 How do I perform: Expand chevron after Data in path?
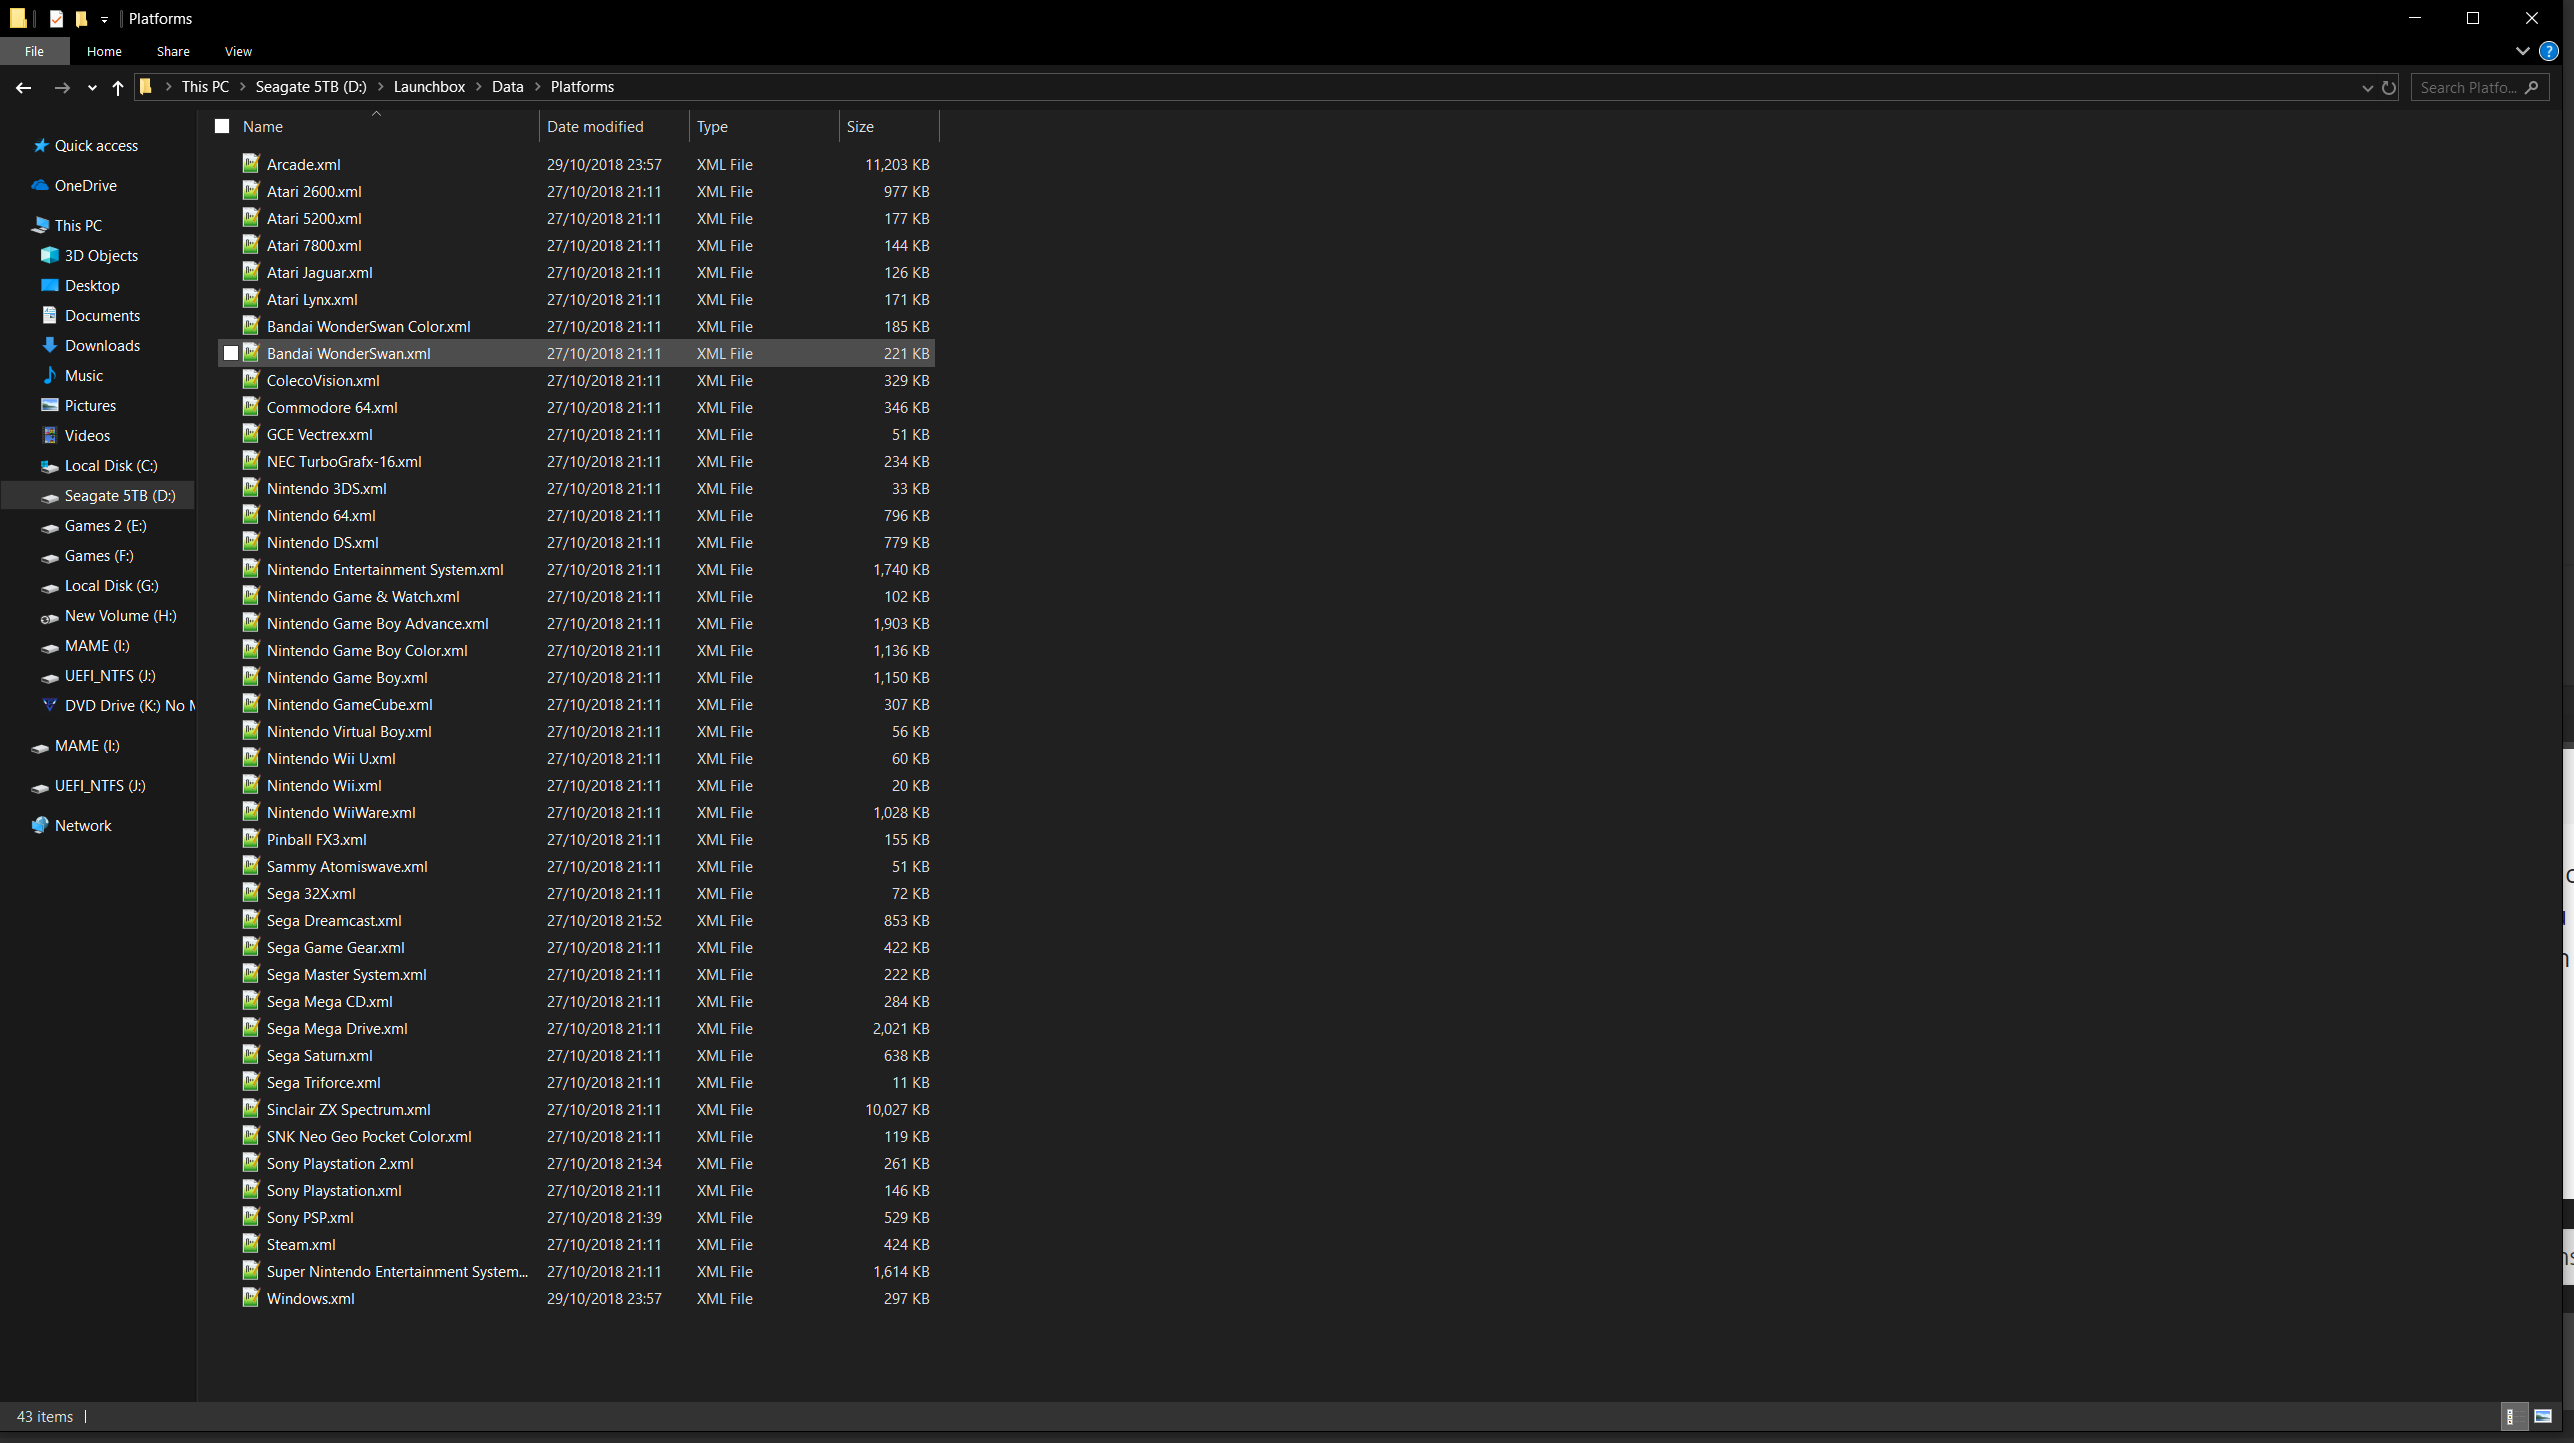tap(537, 87)
